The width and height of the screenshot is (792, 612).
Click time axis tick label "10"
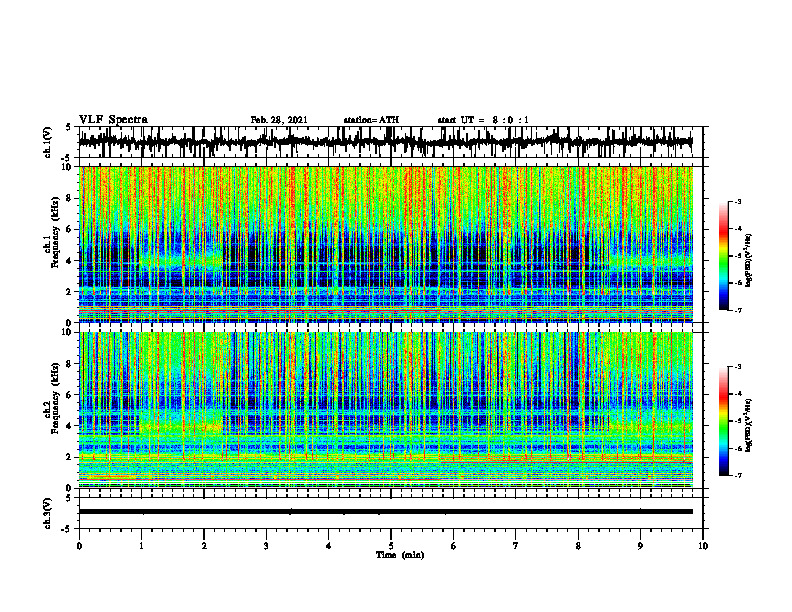click(x=703, y=546)
